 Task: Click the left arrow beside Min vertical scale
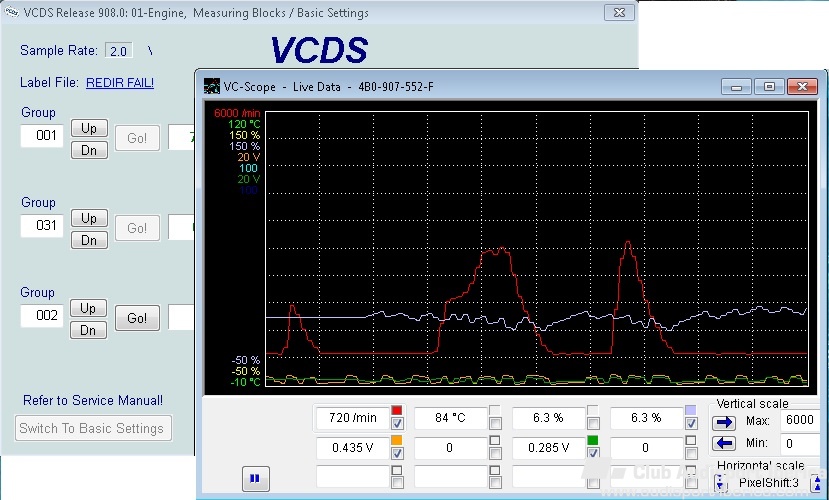click(x=724, y=443)
